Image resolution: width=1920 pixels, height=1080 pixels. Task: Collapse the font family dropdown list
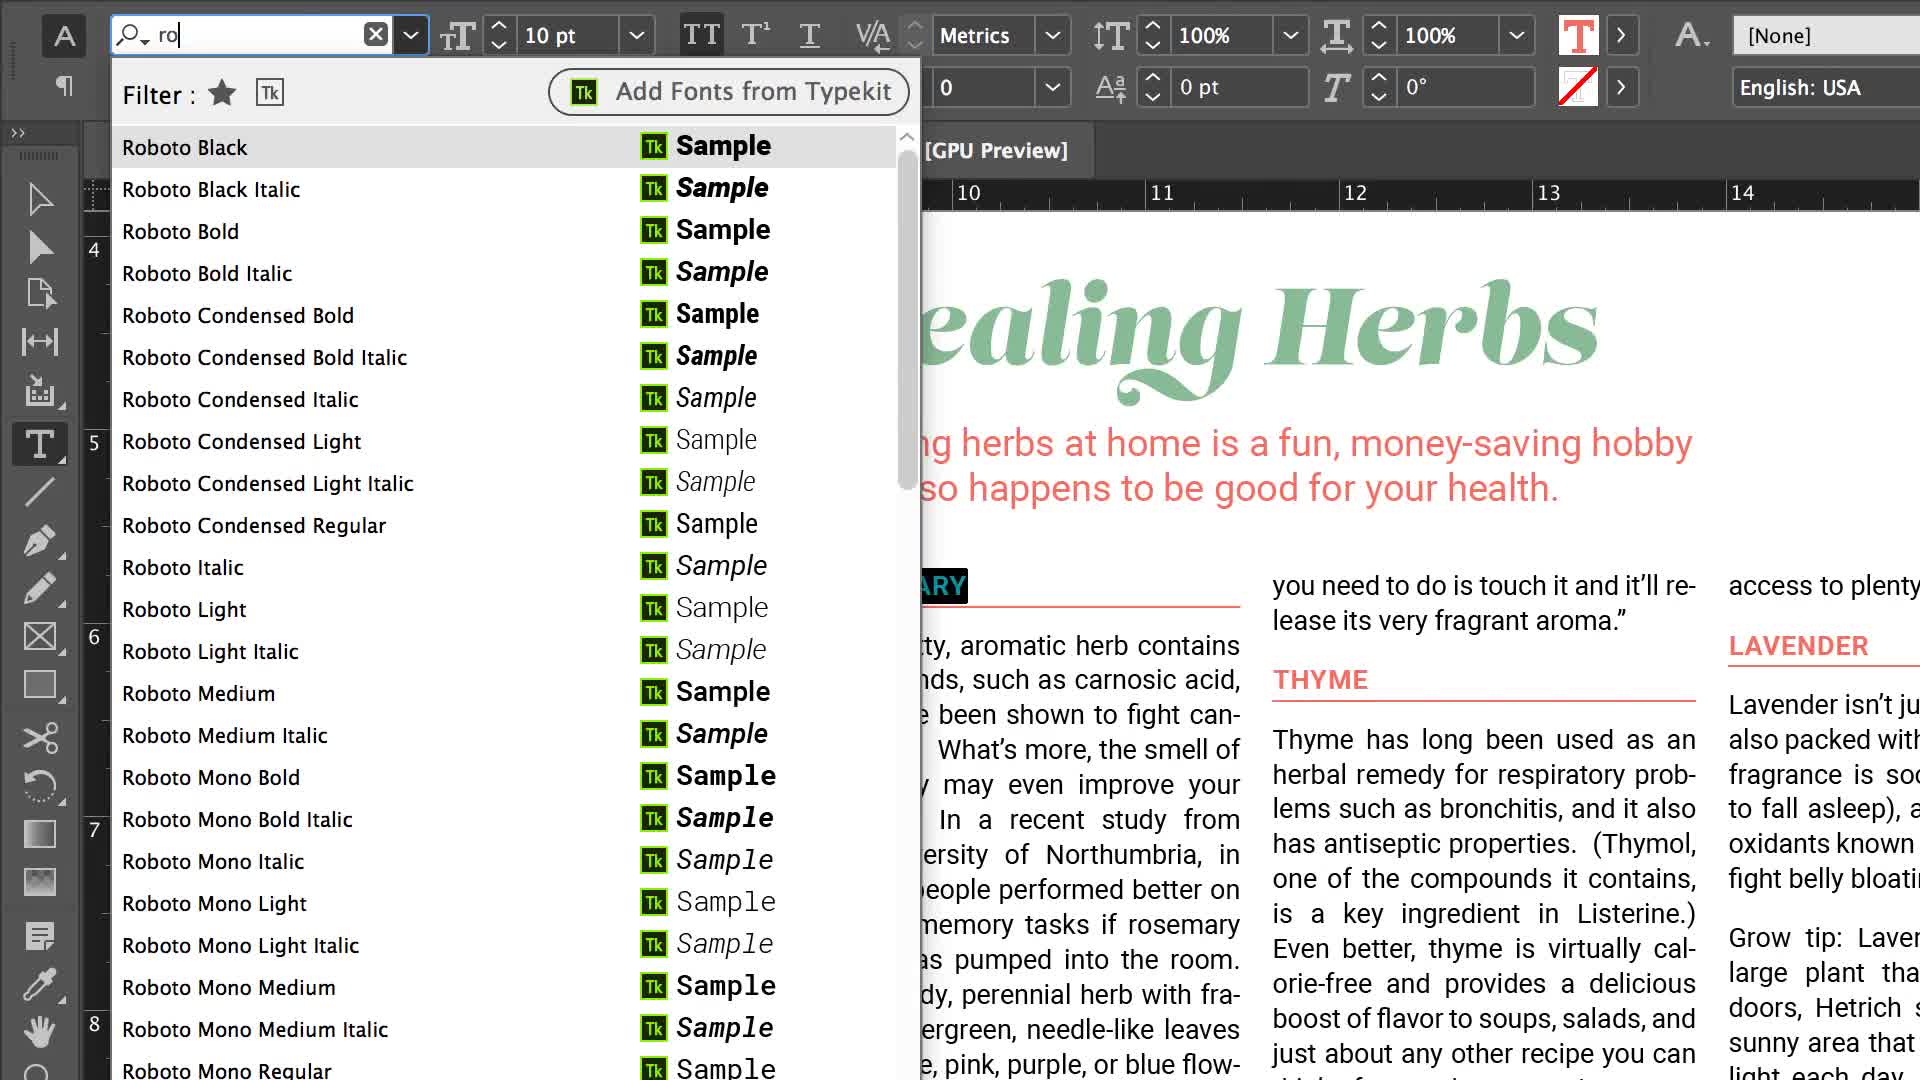click(411, 36)
